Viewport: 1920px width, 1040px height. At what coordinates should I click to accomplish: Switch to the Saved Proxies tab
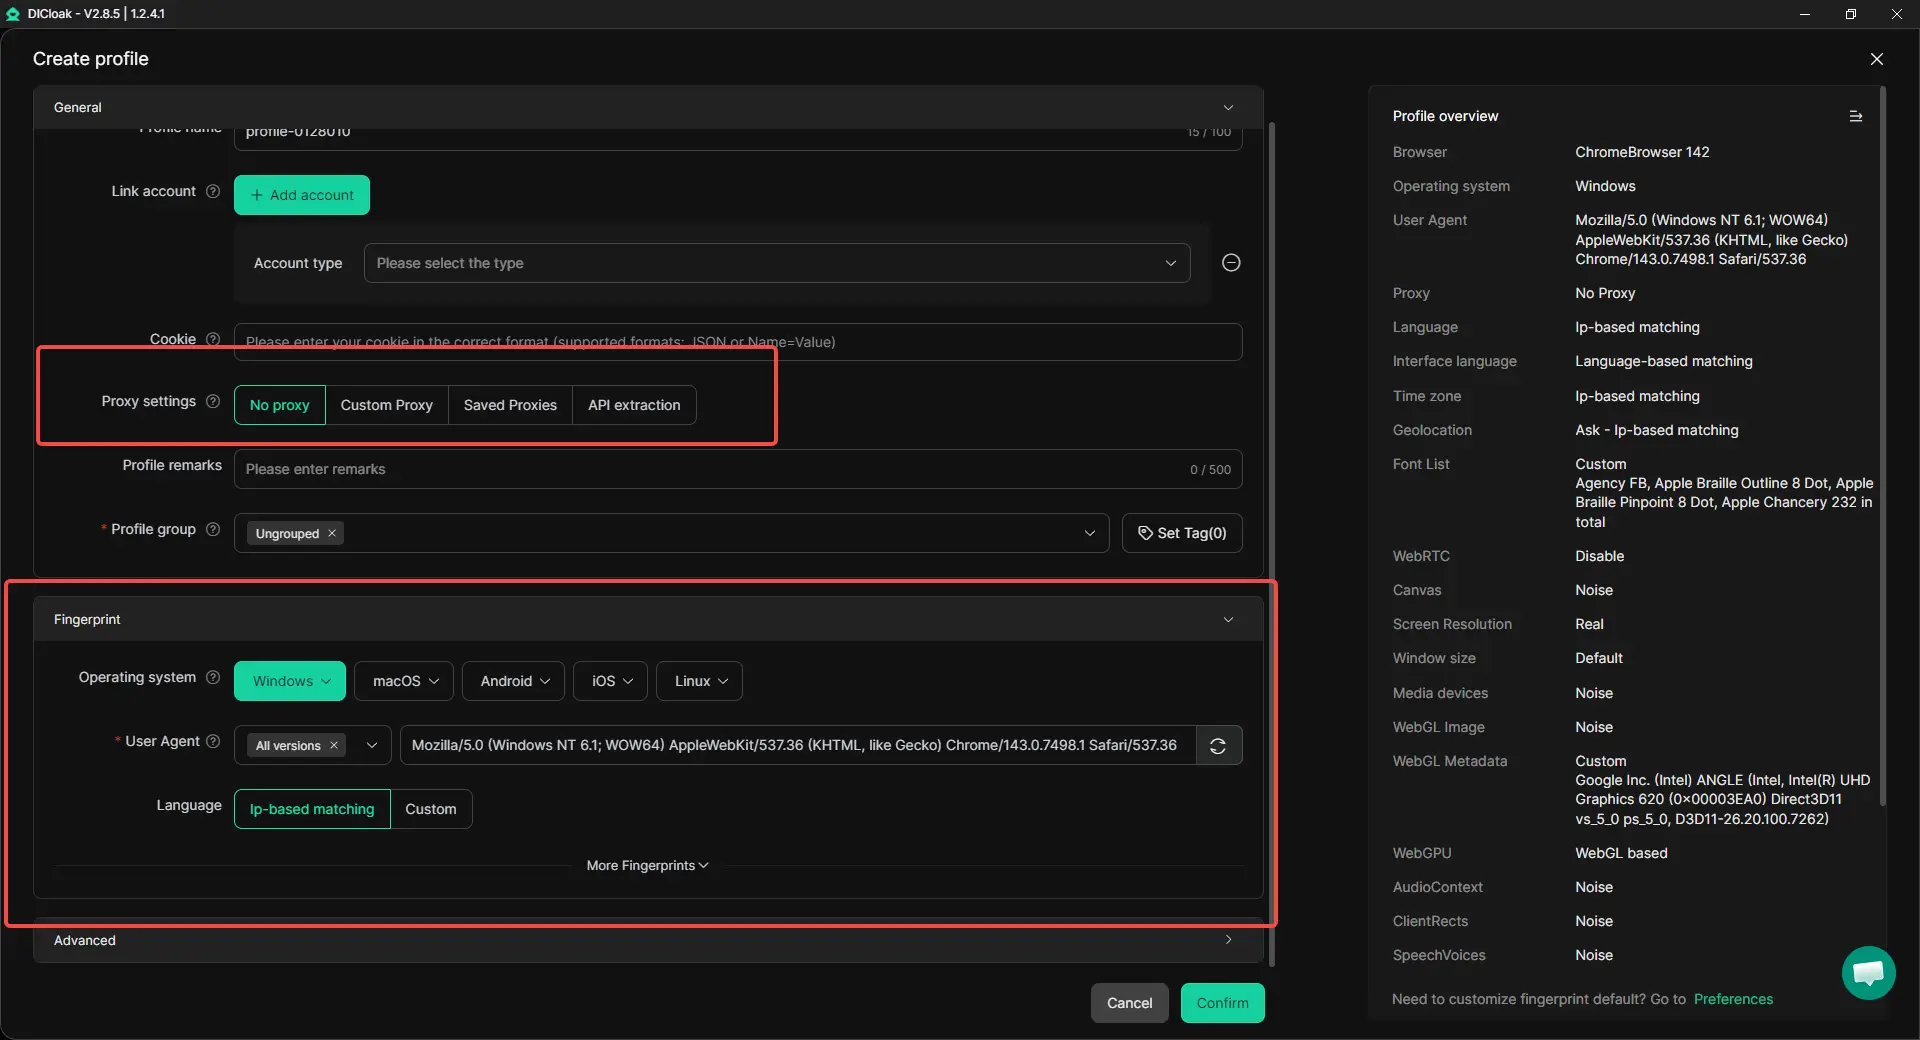tap(510, 406)
